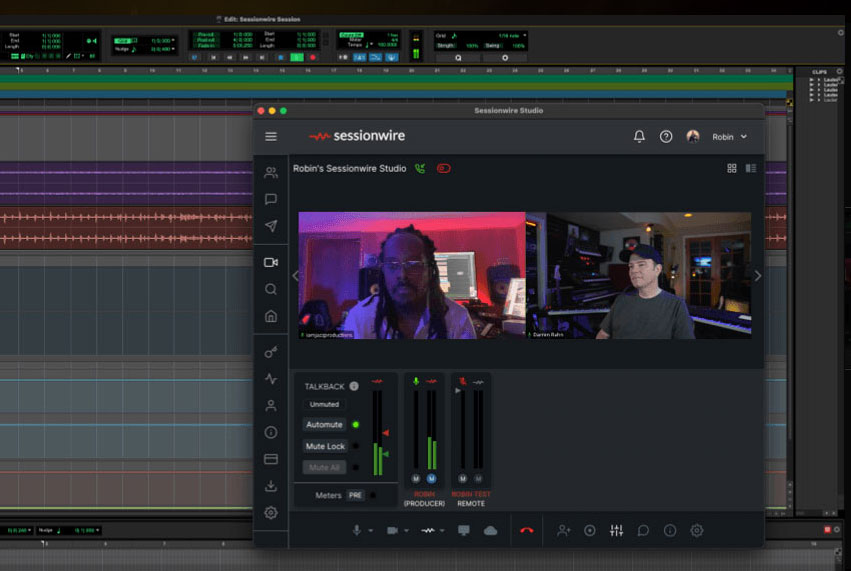Screen dimensions: 851x571
Task: Open the mixer sliders icon in bottom toolbar
Action: (x=616, y=530)
